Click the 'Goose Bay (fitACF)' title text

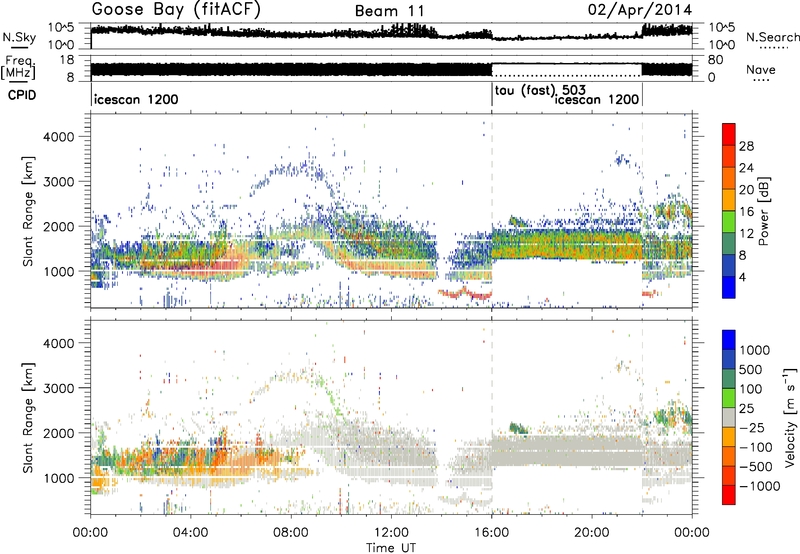(176, 10)
